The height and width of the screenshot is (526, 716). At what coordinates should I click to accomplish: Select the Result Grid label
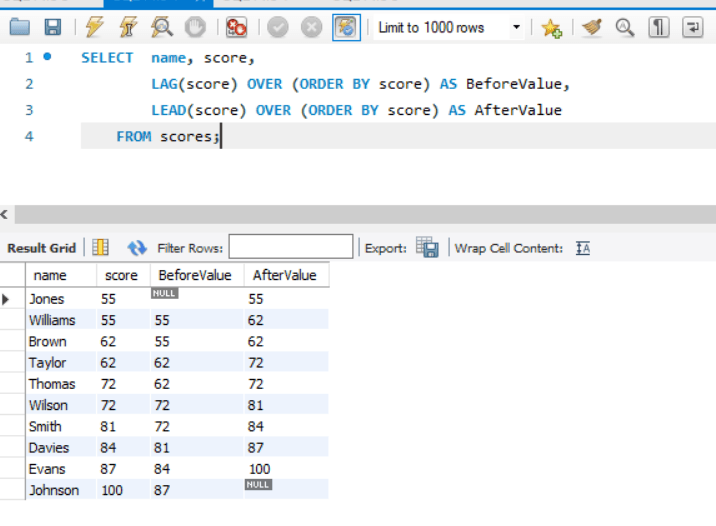coord(41,248)
